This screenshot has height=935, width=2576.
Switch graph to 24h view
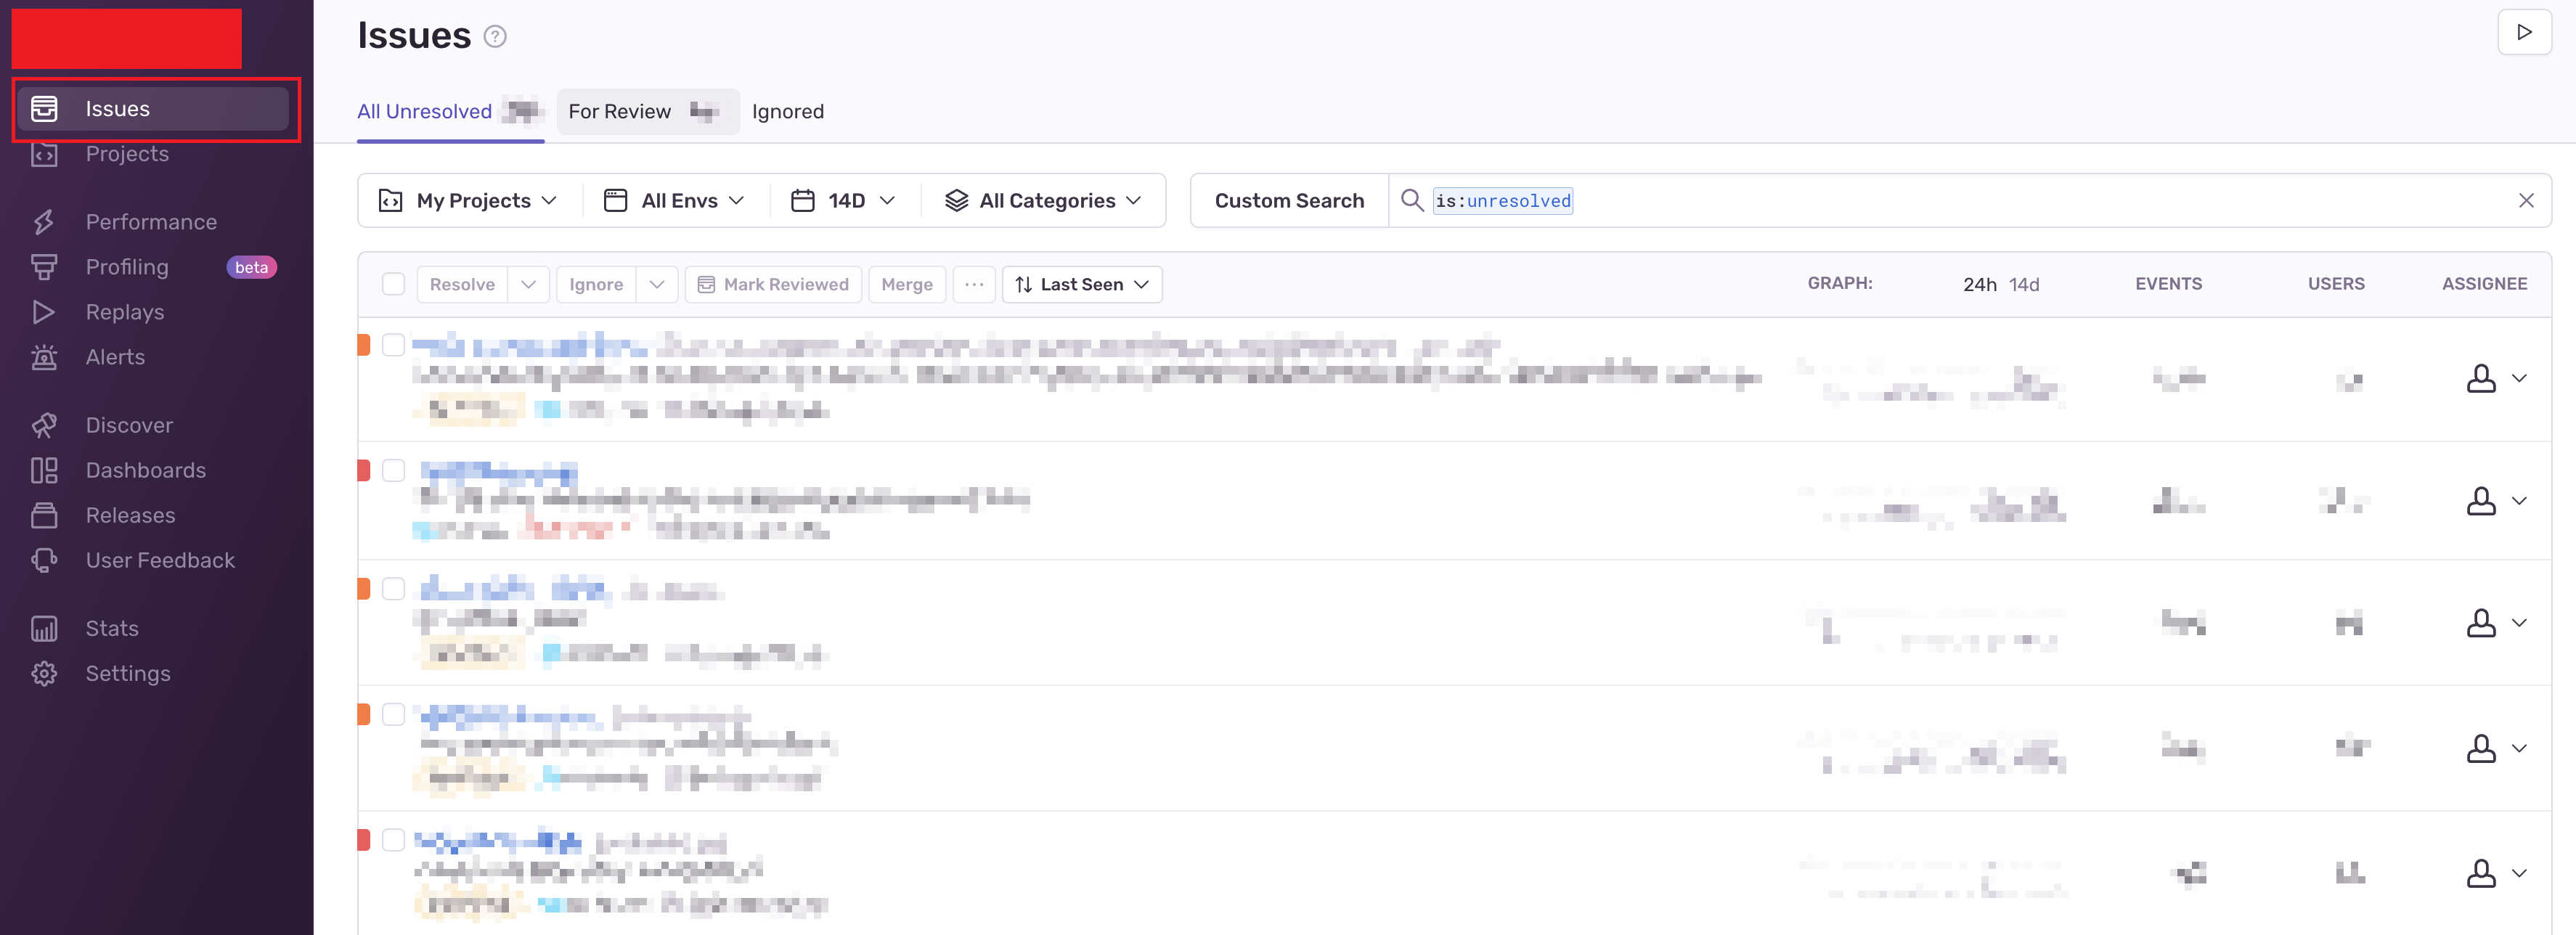(x=1979, y=284)
